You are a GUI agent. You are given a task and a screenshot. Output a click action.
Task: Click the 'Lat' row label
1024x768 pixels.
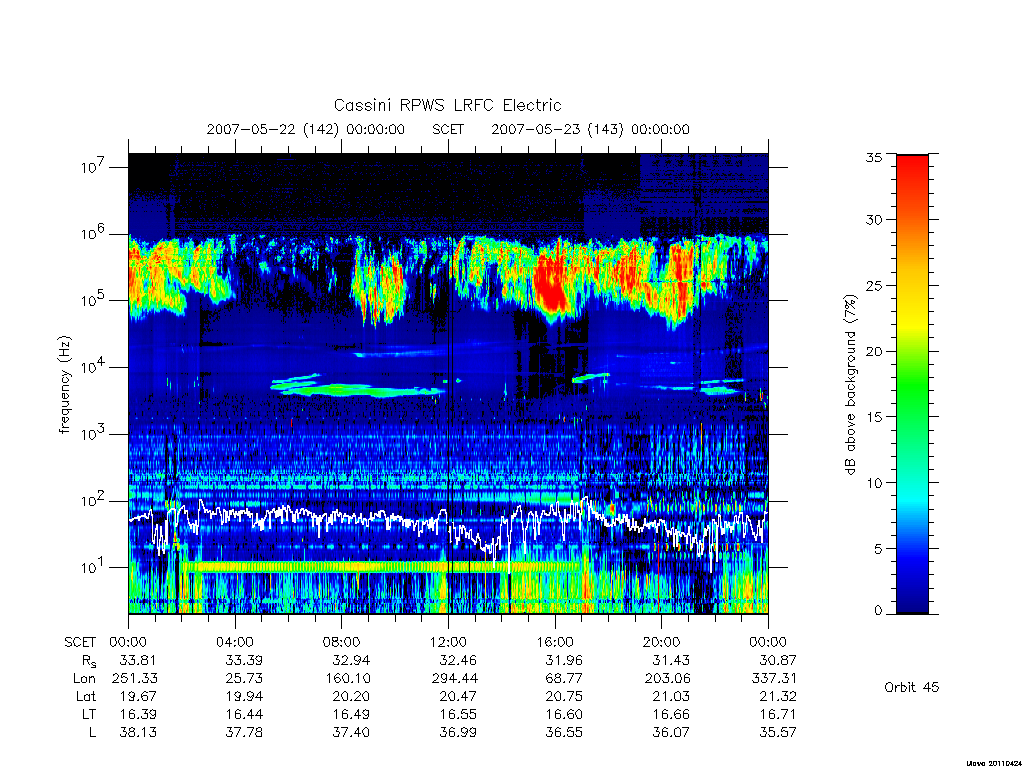click(86, 696)
